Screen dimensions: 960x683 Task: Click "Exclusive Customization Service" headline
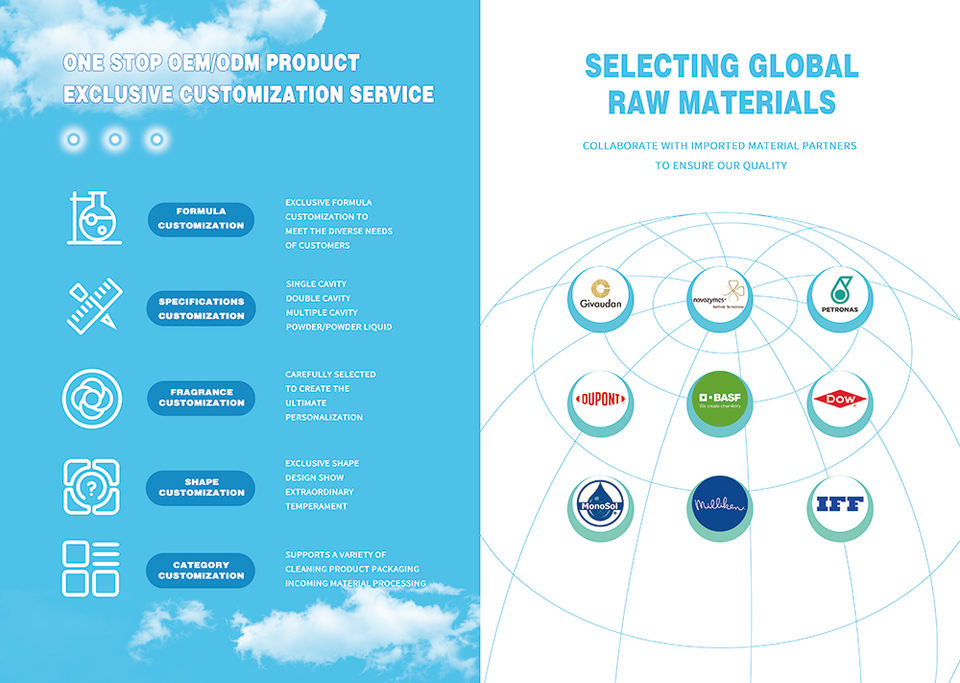pos(249,94)
